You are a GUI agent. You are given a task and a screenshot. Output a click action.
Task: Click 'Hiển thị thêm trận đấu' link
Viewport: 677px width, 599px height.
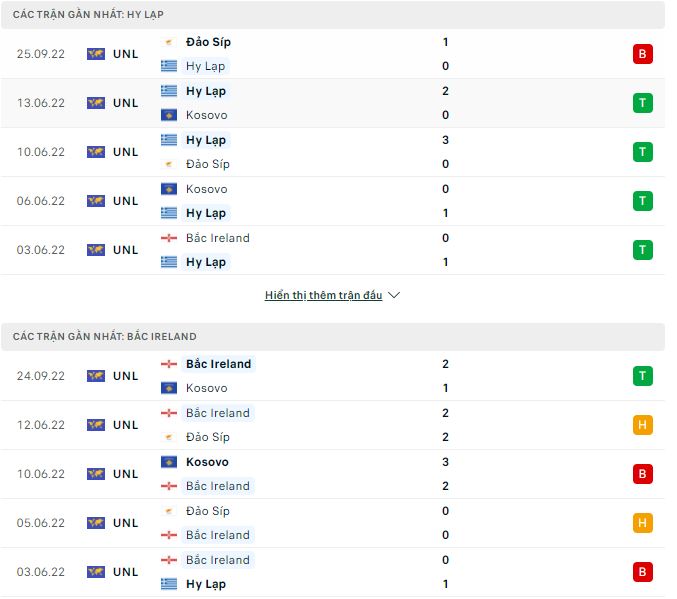pyautogui.click(x=324, y=296)
